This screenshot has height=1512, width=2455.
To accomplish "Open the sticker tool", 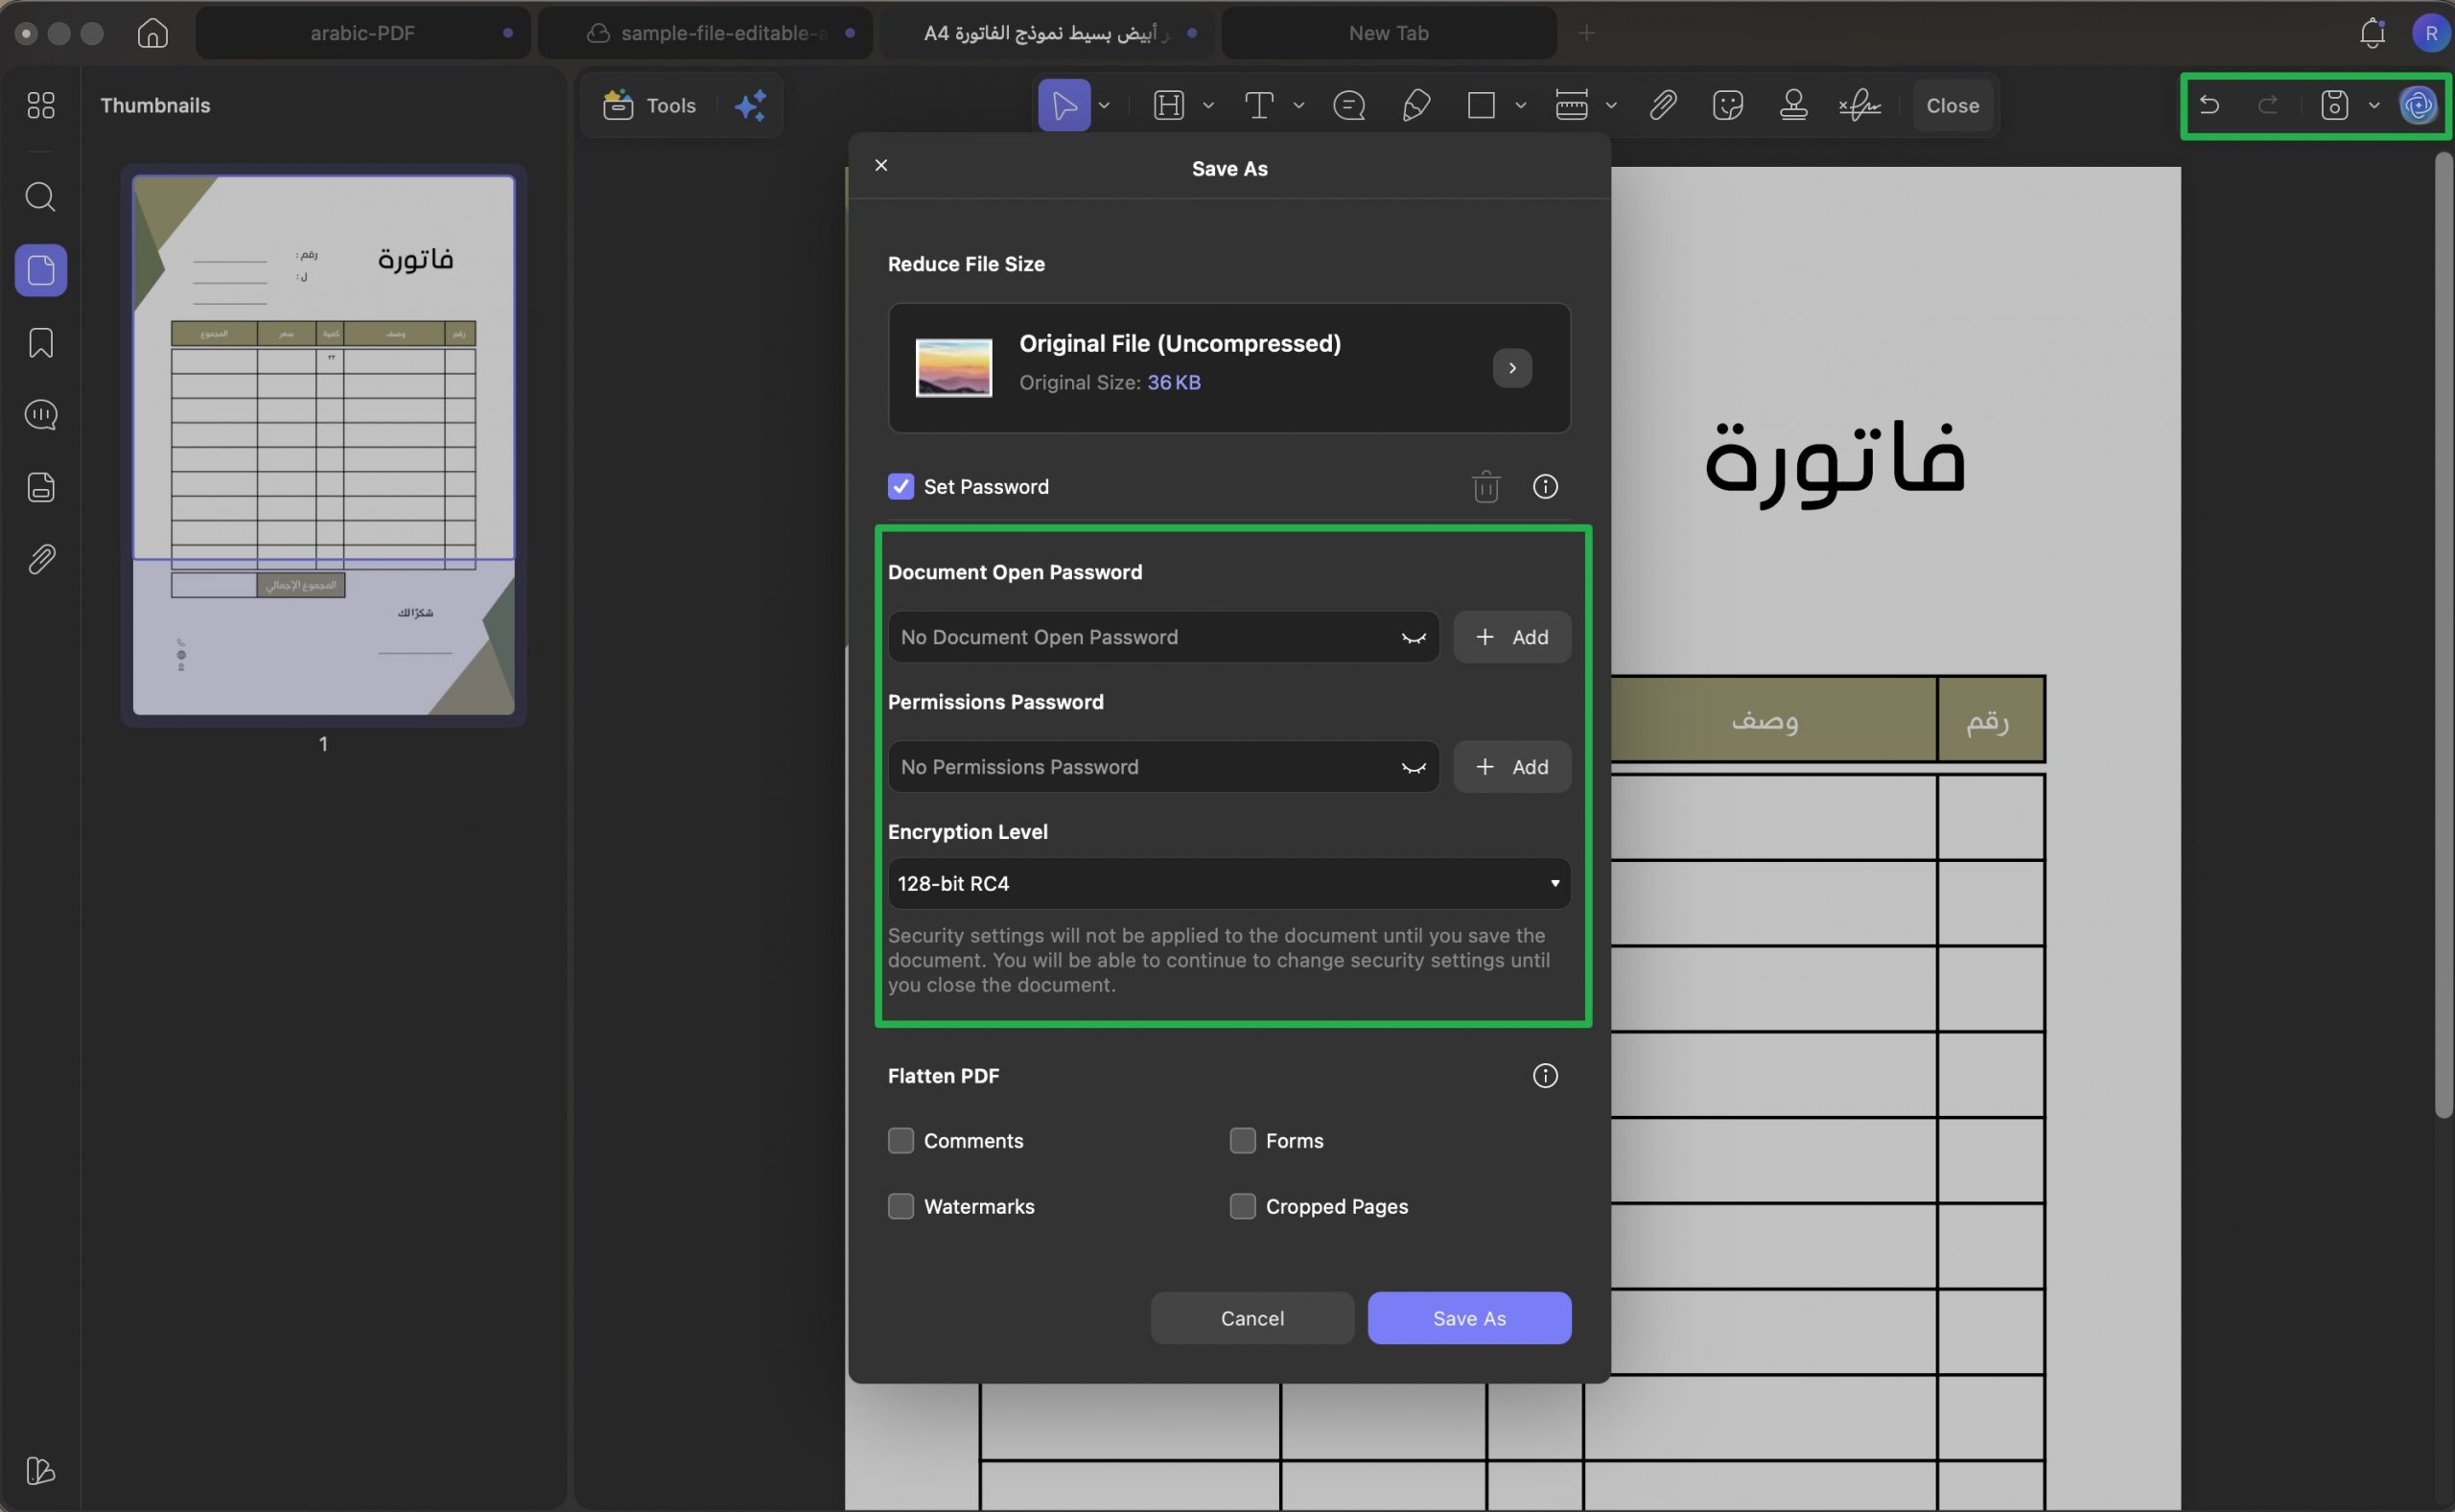I will (1727, 105).
